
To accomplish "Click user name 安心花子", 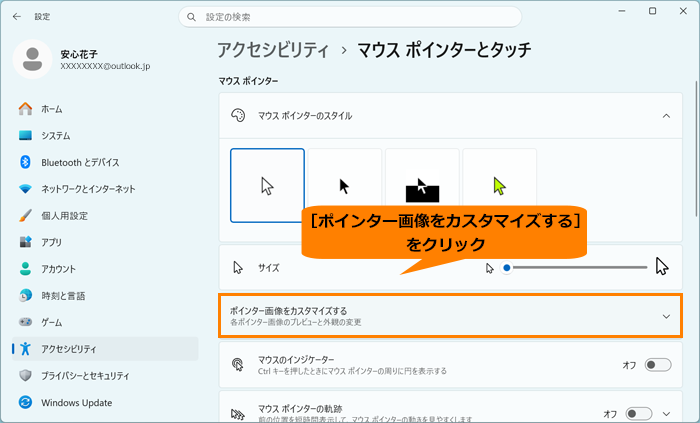I will tap(79, 54).
